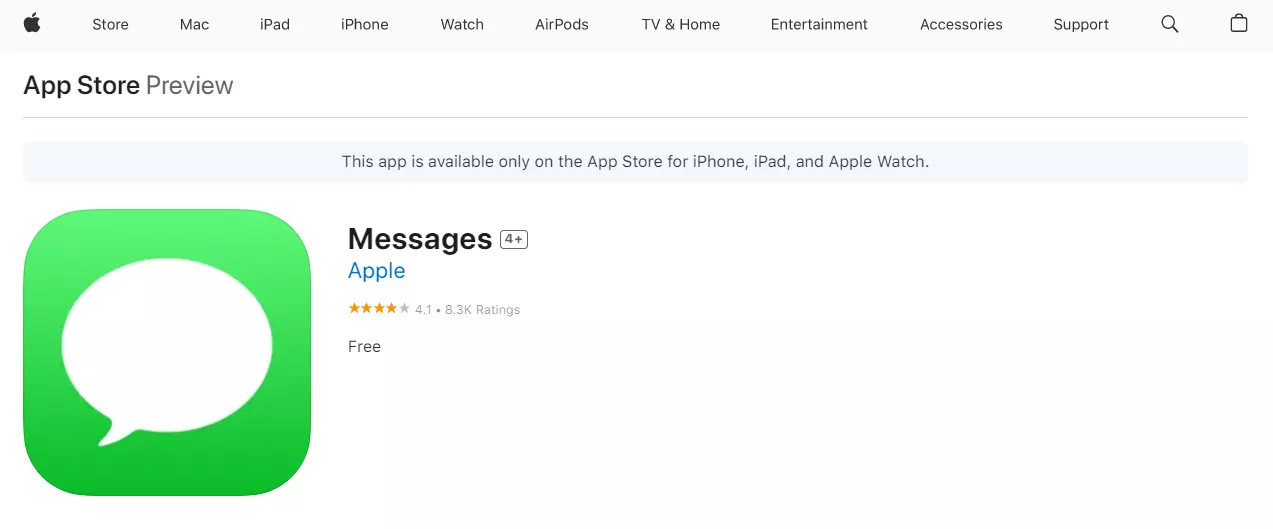Image resolution: width=1273 pixels, height=529 pixels.
Task: Open the AirPods menu
Action: (562, 24)
